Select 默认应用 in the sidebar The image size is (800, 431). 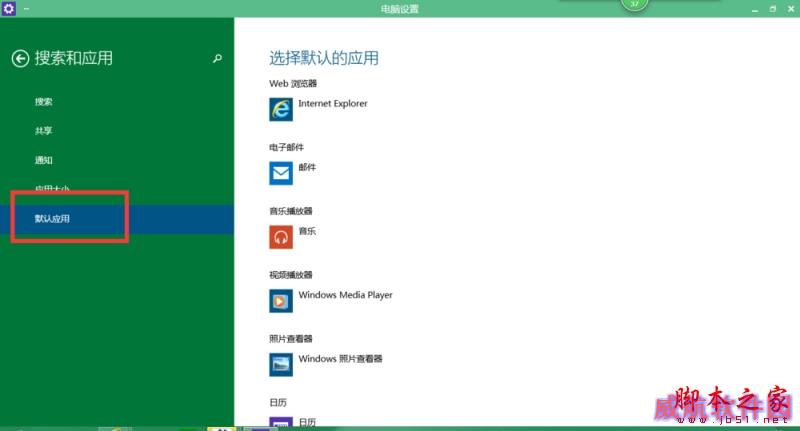(x=117, y=219)
